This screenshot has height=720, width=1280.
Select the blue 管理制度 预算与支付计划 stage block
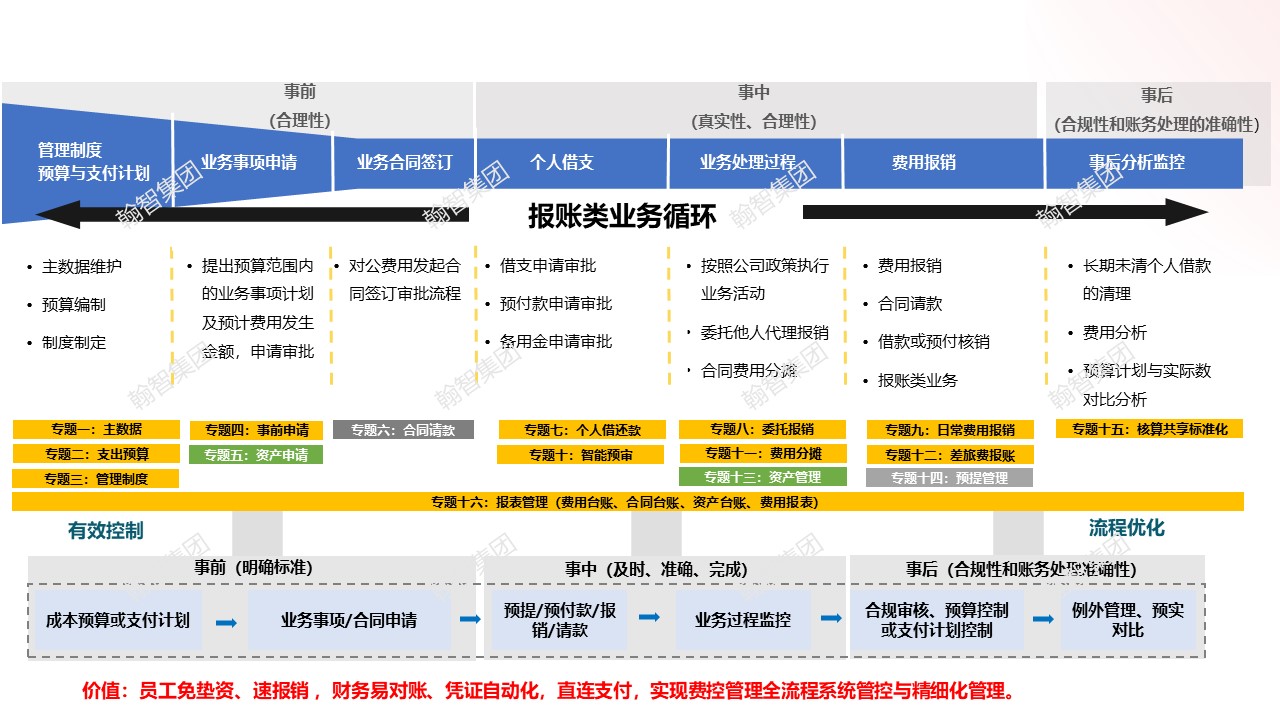pyautogui.click(x=87, y=162)
